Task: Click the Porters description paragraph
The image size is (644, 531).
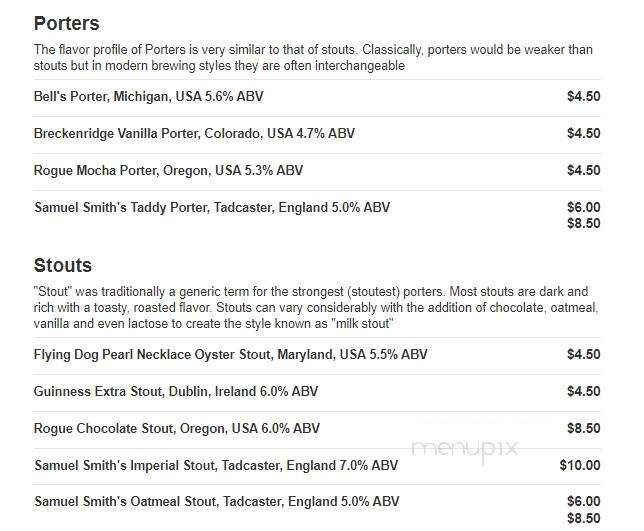Action: [x=313, y=57]
